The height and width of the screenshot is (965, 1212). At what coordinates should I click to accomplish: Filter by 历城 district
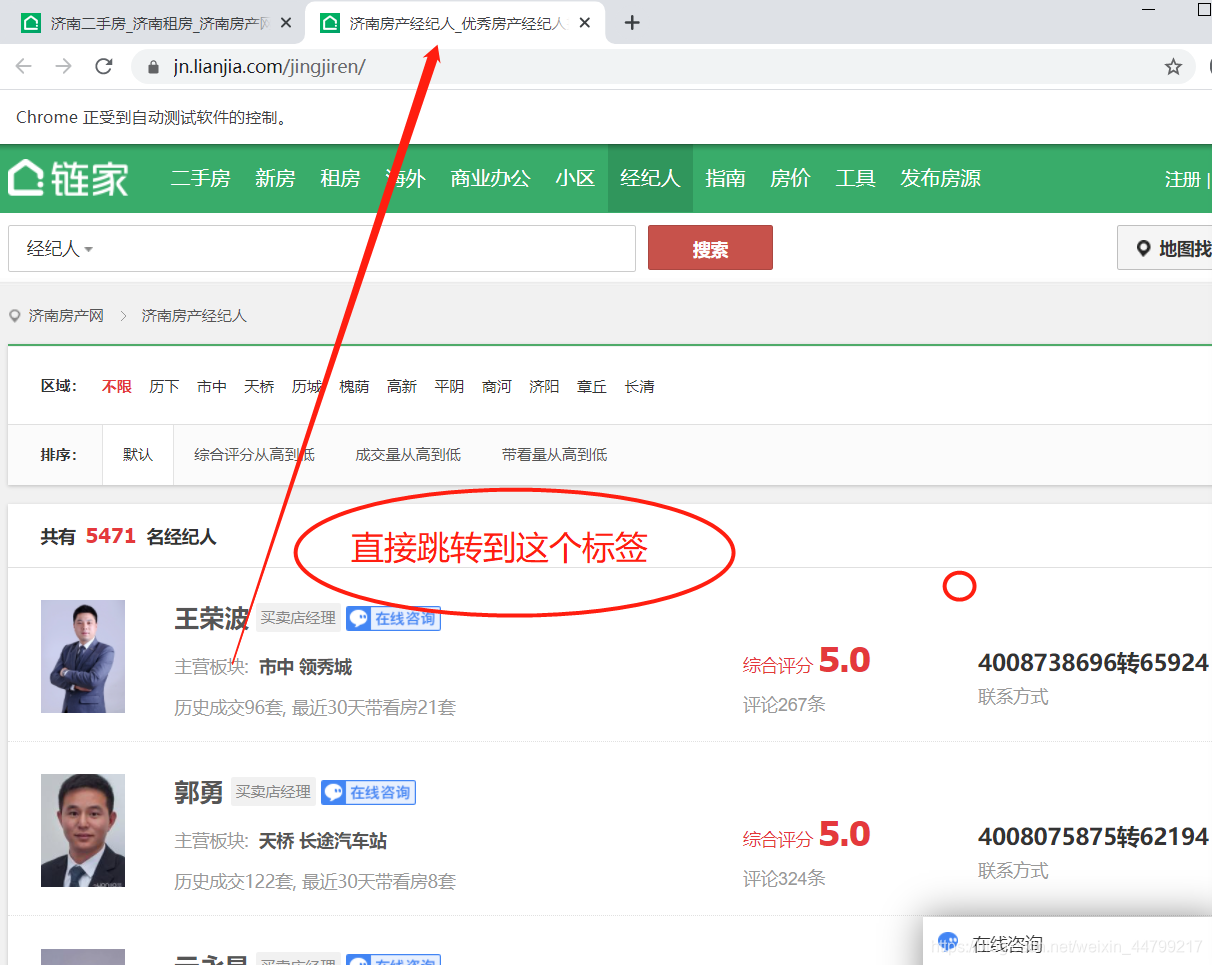click(307, 386)
